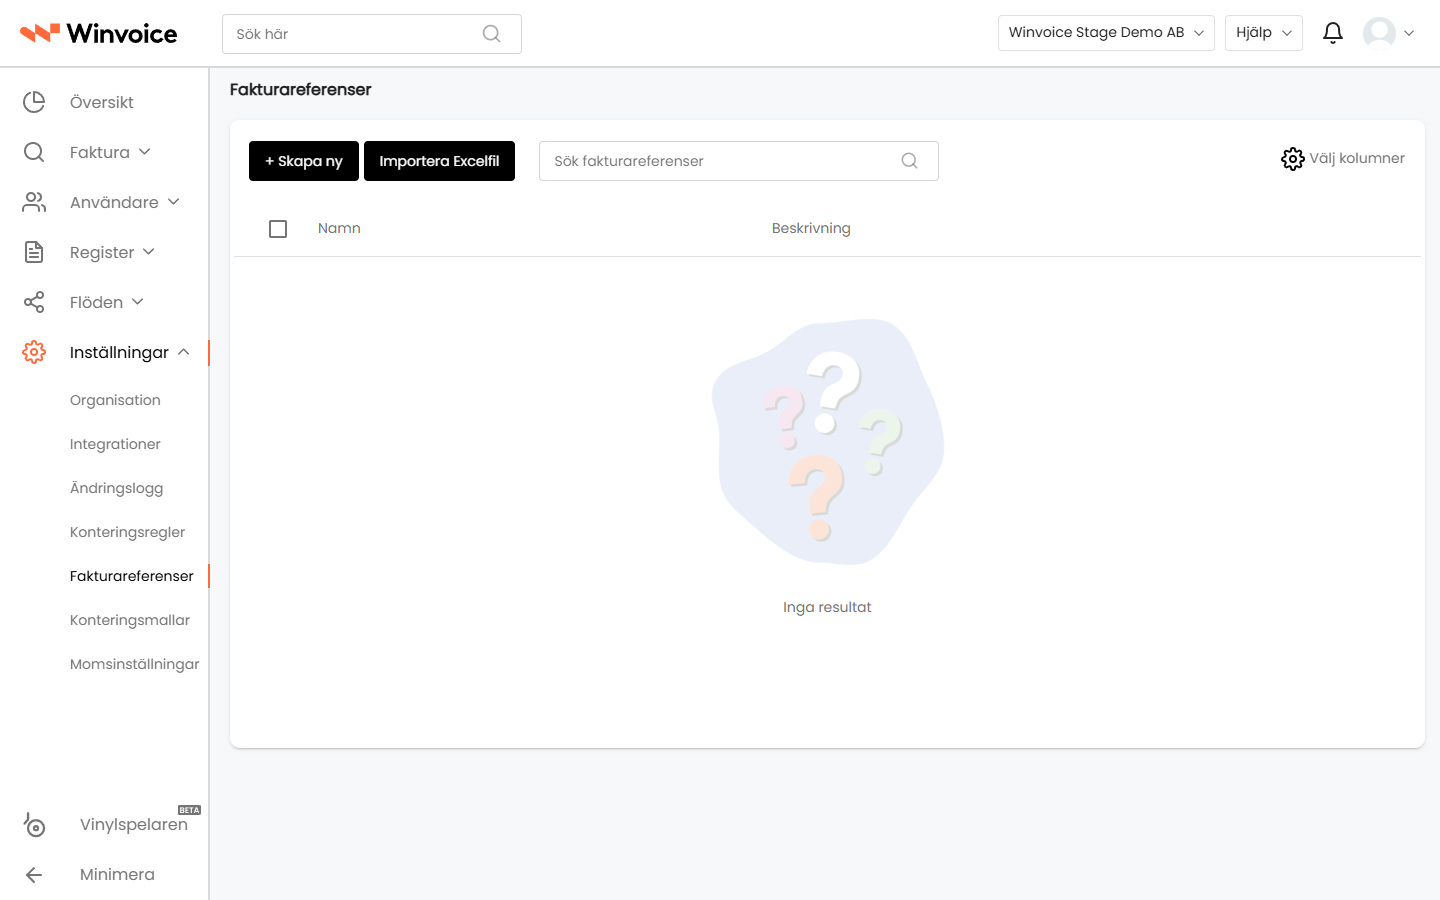Open the Momsinställningar menu item
This screenshot has width=1440, height=900.
click(x=134, y=664)
